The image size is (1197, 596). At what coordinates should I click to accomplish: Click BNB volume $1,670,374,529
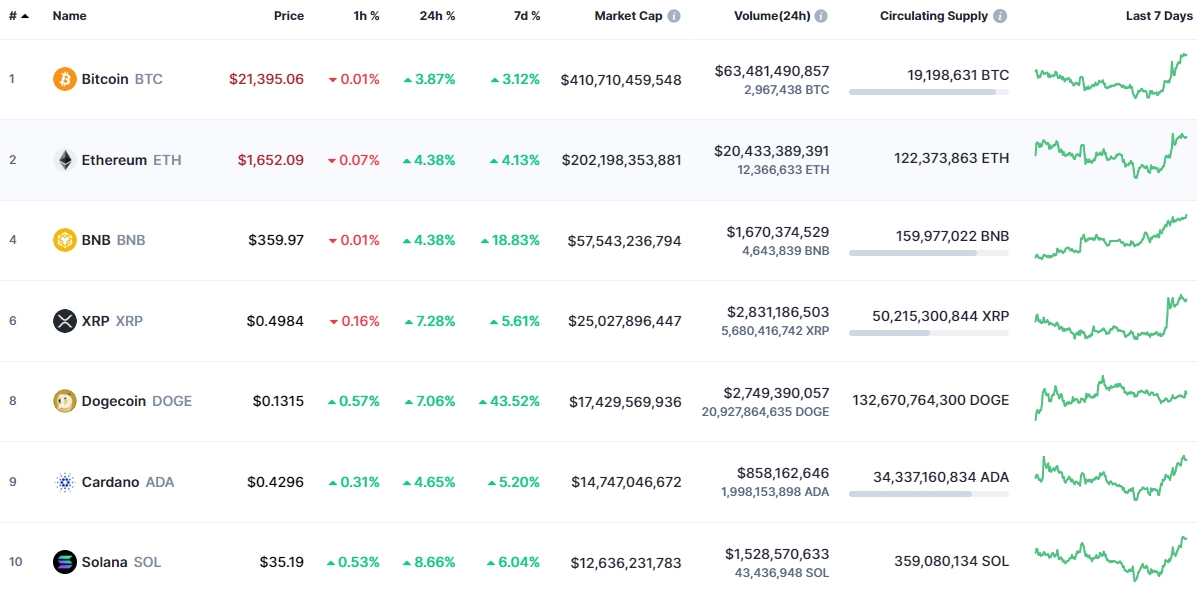778,232
